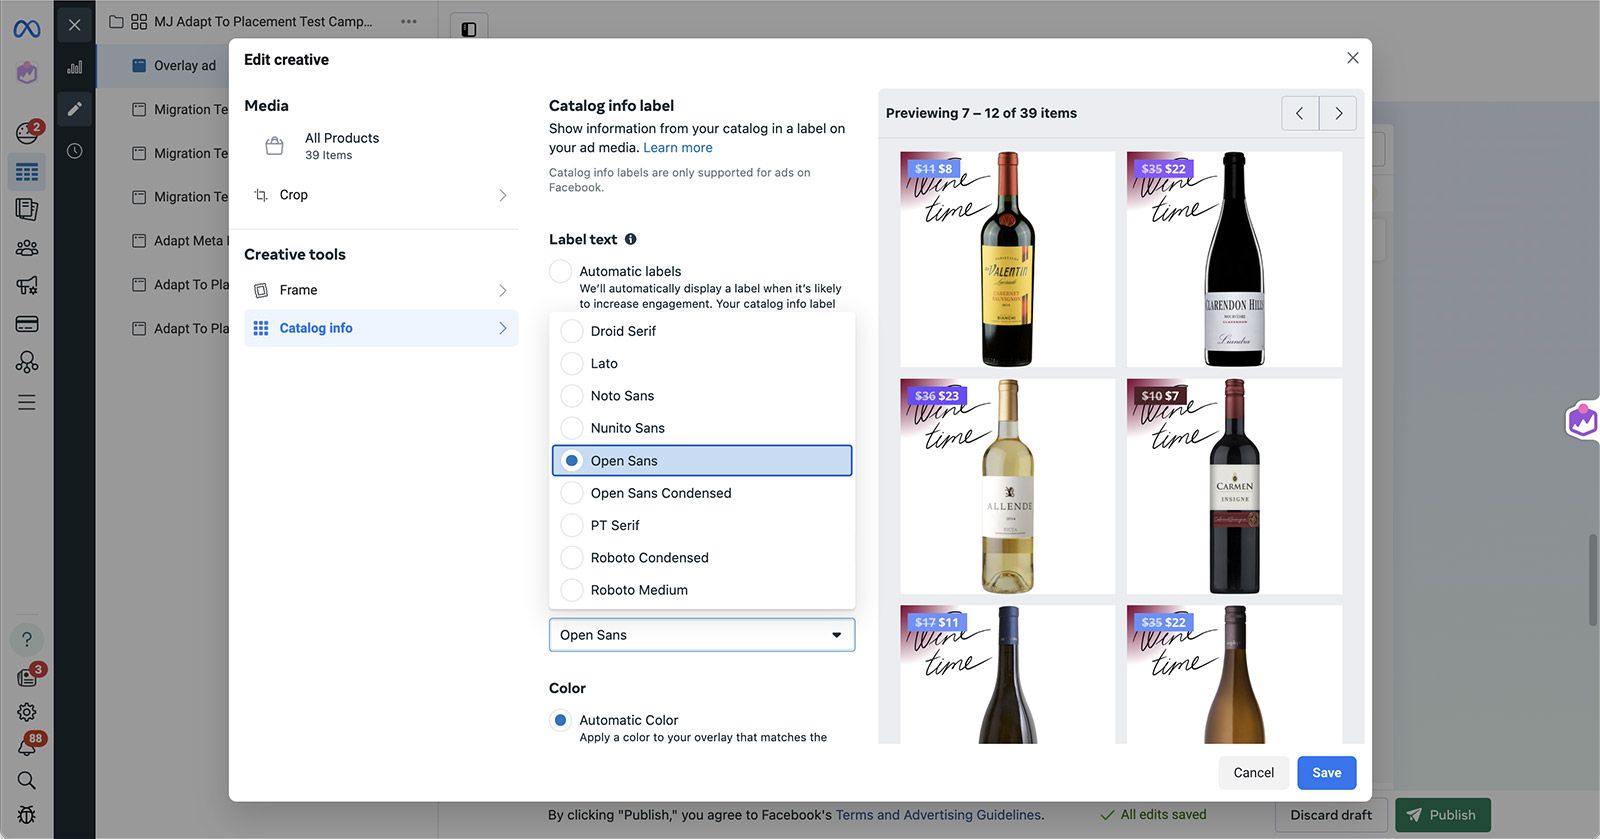Image resolution: width=1600 pixels, height=839 pixels.
Task: Click the Meta logo icon
Action: [27, 29]
